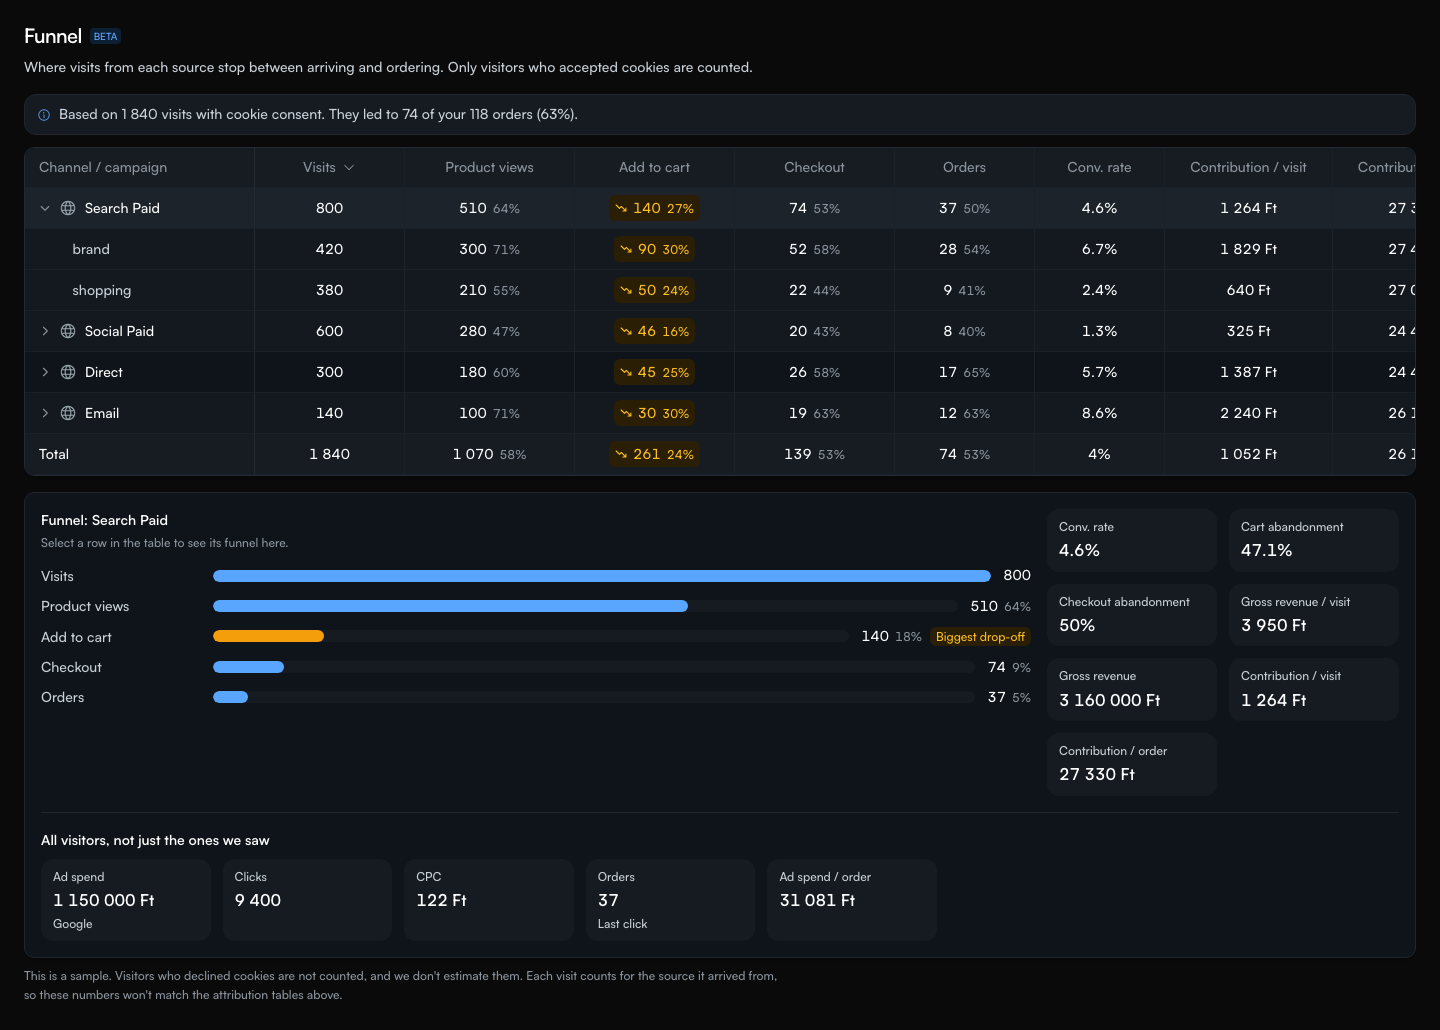
Task: Click the Add to cart column header
Action: 654,167
